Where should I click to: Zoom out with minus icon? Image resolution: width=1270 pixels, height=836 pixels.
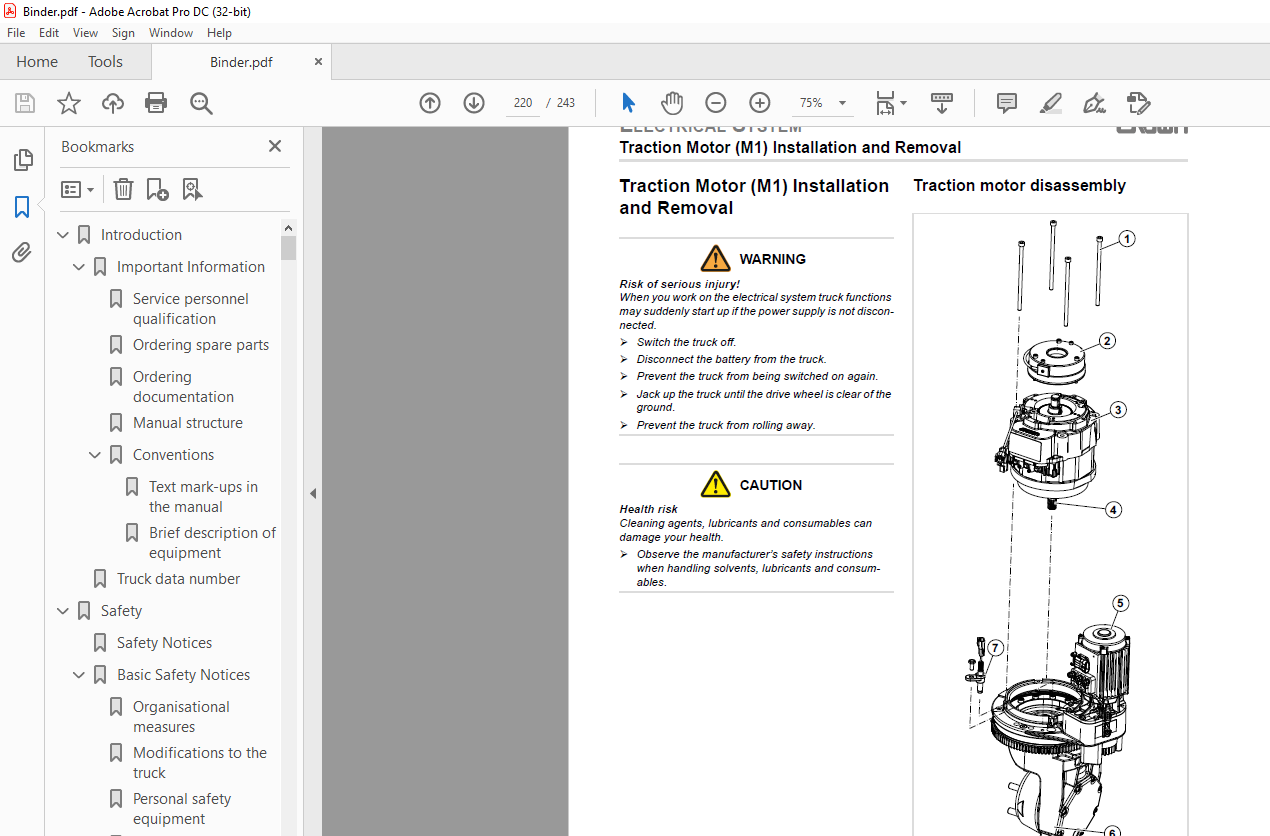[716, 103]
